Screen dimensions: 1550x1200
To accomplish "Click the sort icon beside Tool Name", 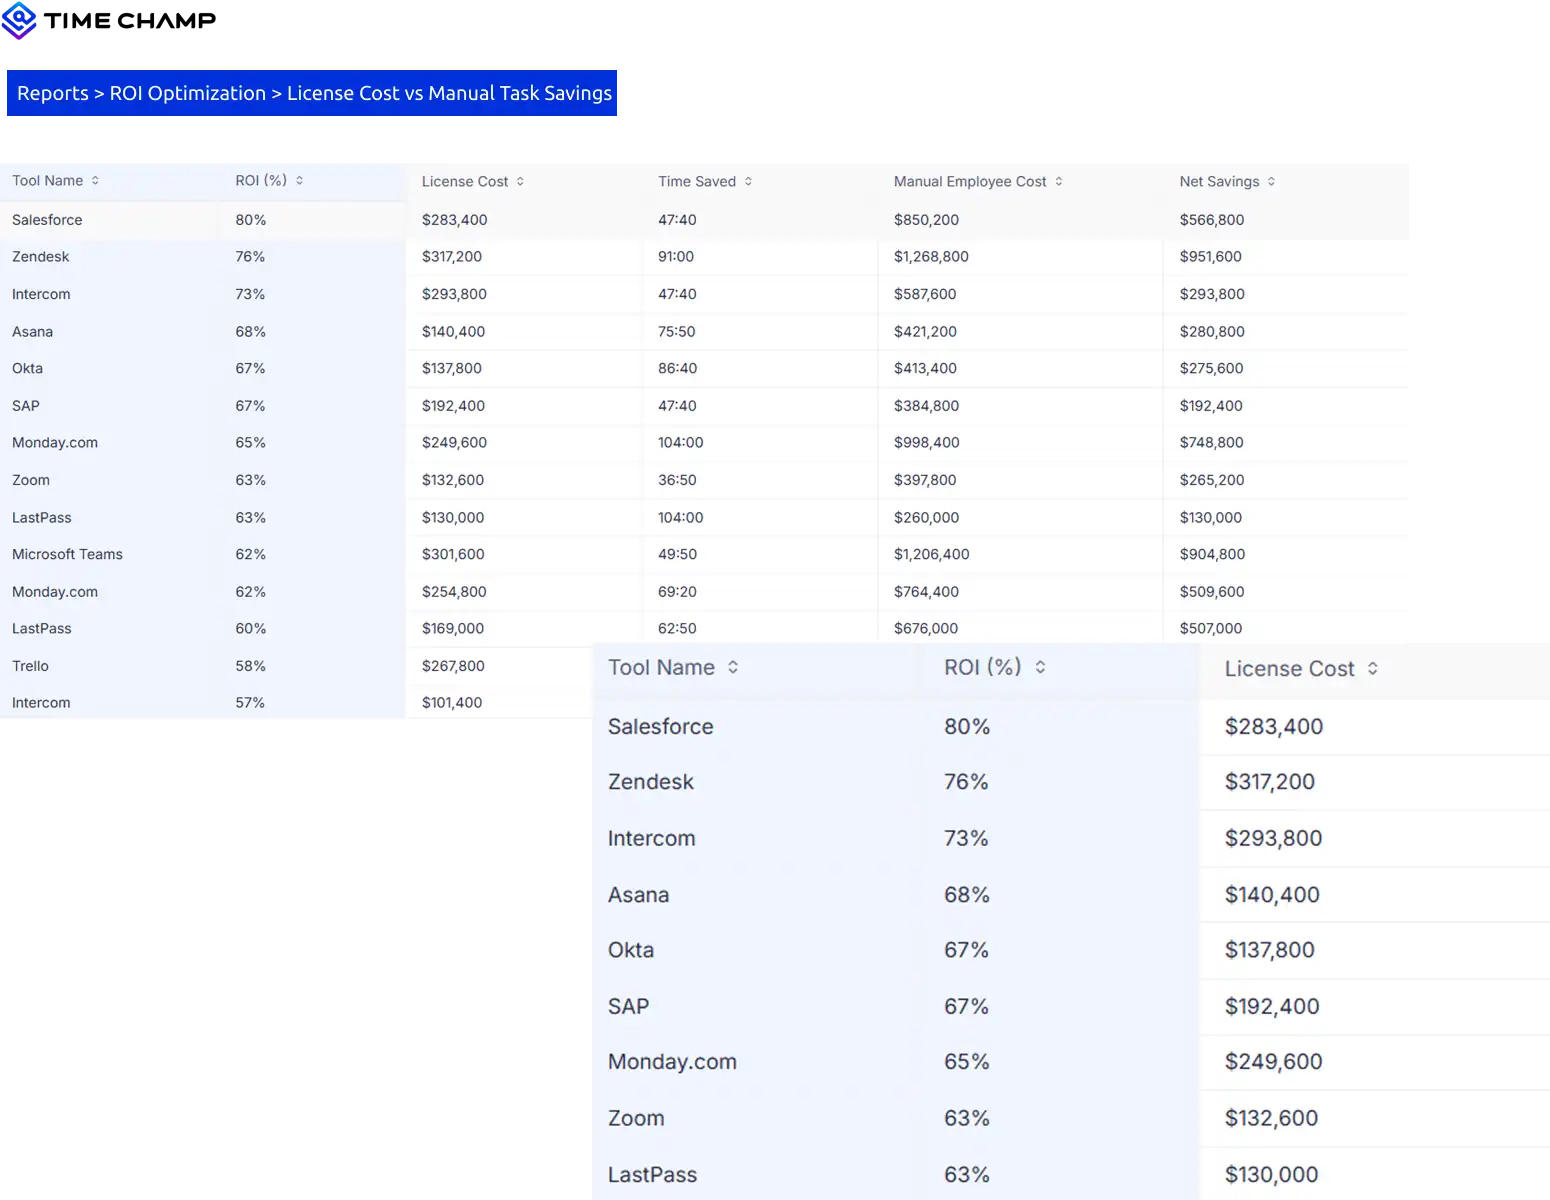I will pyautogui.click(x=95, y=180).
